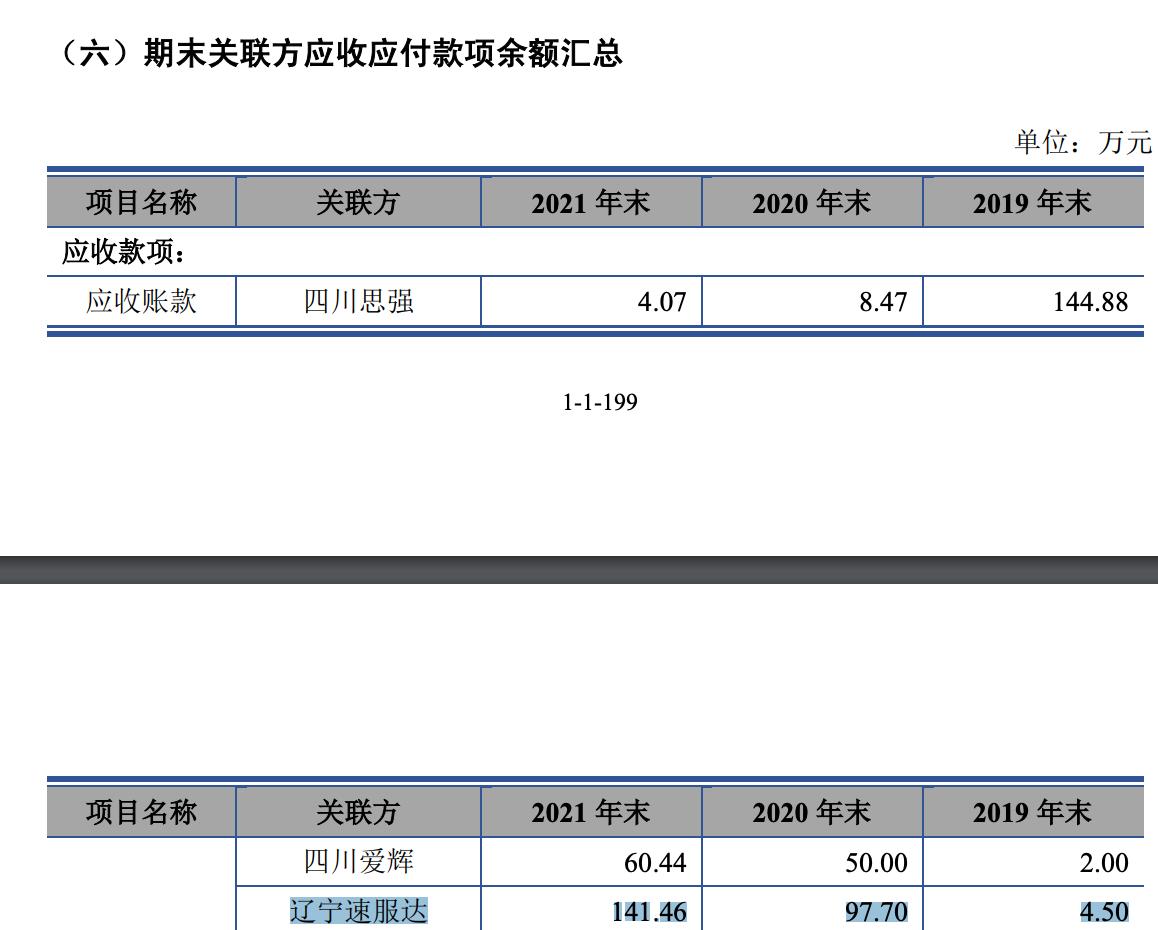1158x930 pixels.
Task: Click the '项目名称' header in the second table
Action: [x=141, y=813]
